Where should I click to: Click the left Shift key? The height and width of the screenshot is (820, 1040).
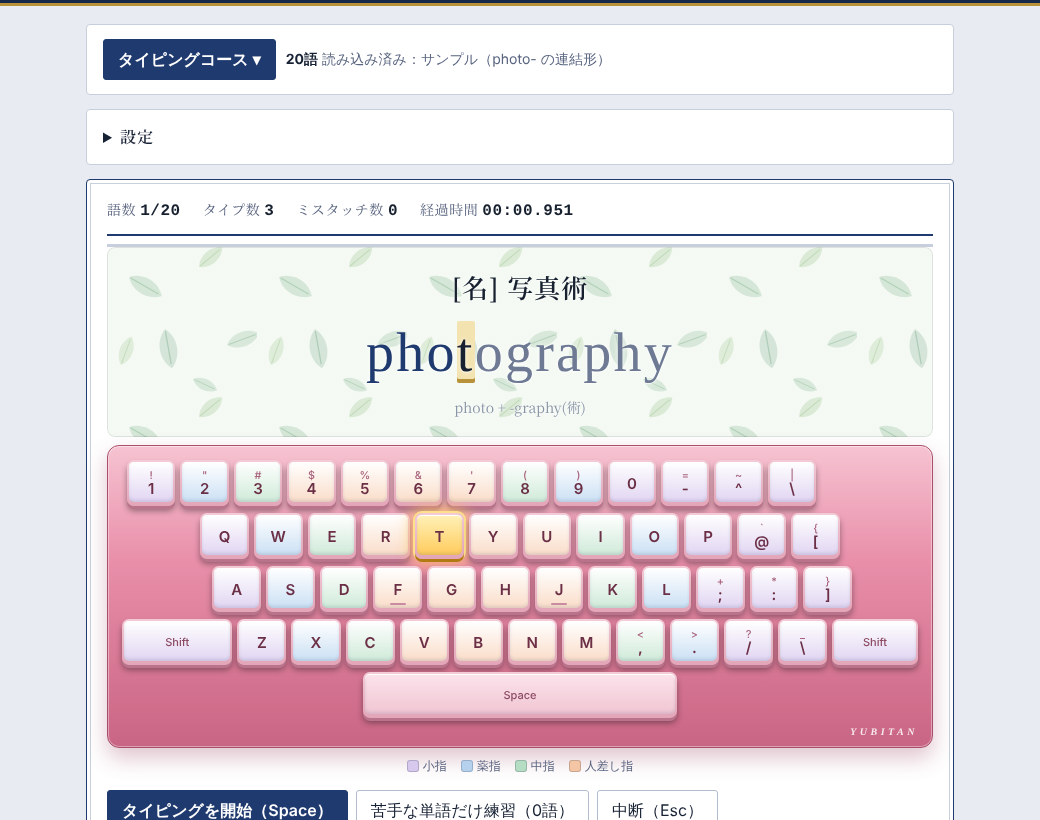(177, 642)
